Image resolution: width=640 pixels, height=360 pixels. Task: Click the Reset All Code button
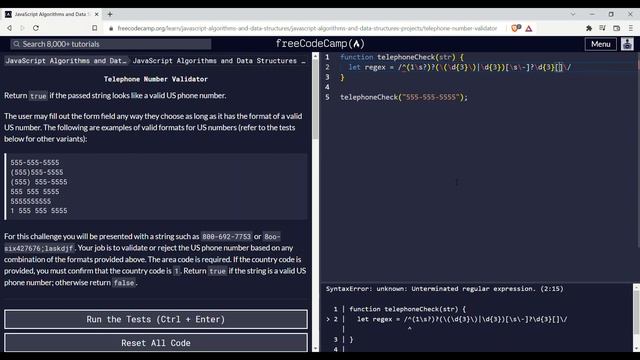click(x=156, y=343)
